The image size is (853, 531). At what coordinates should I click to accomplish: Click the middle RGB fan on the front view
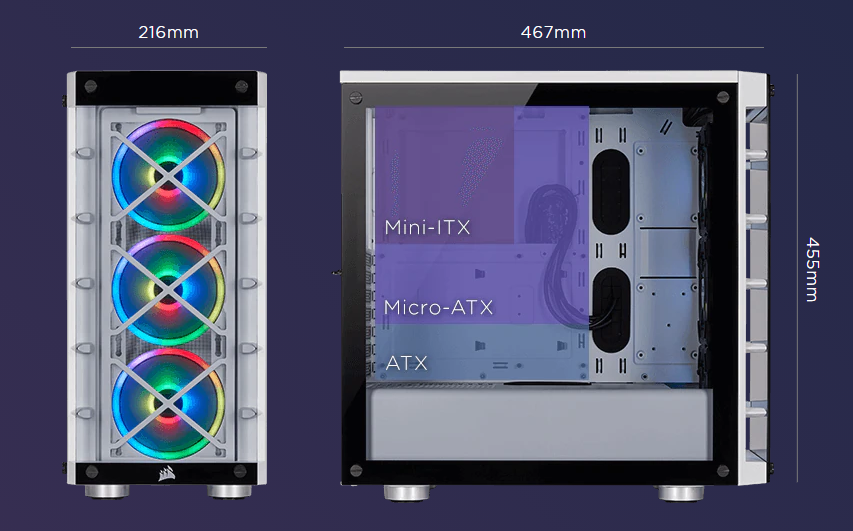click(x=169, y=290)
